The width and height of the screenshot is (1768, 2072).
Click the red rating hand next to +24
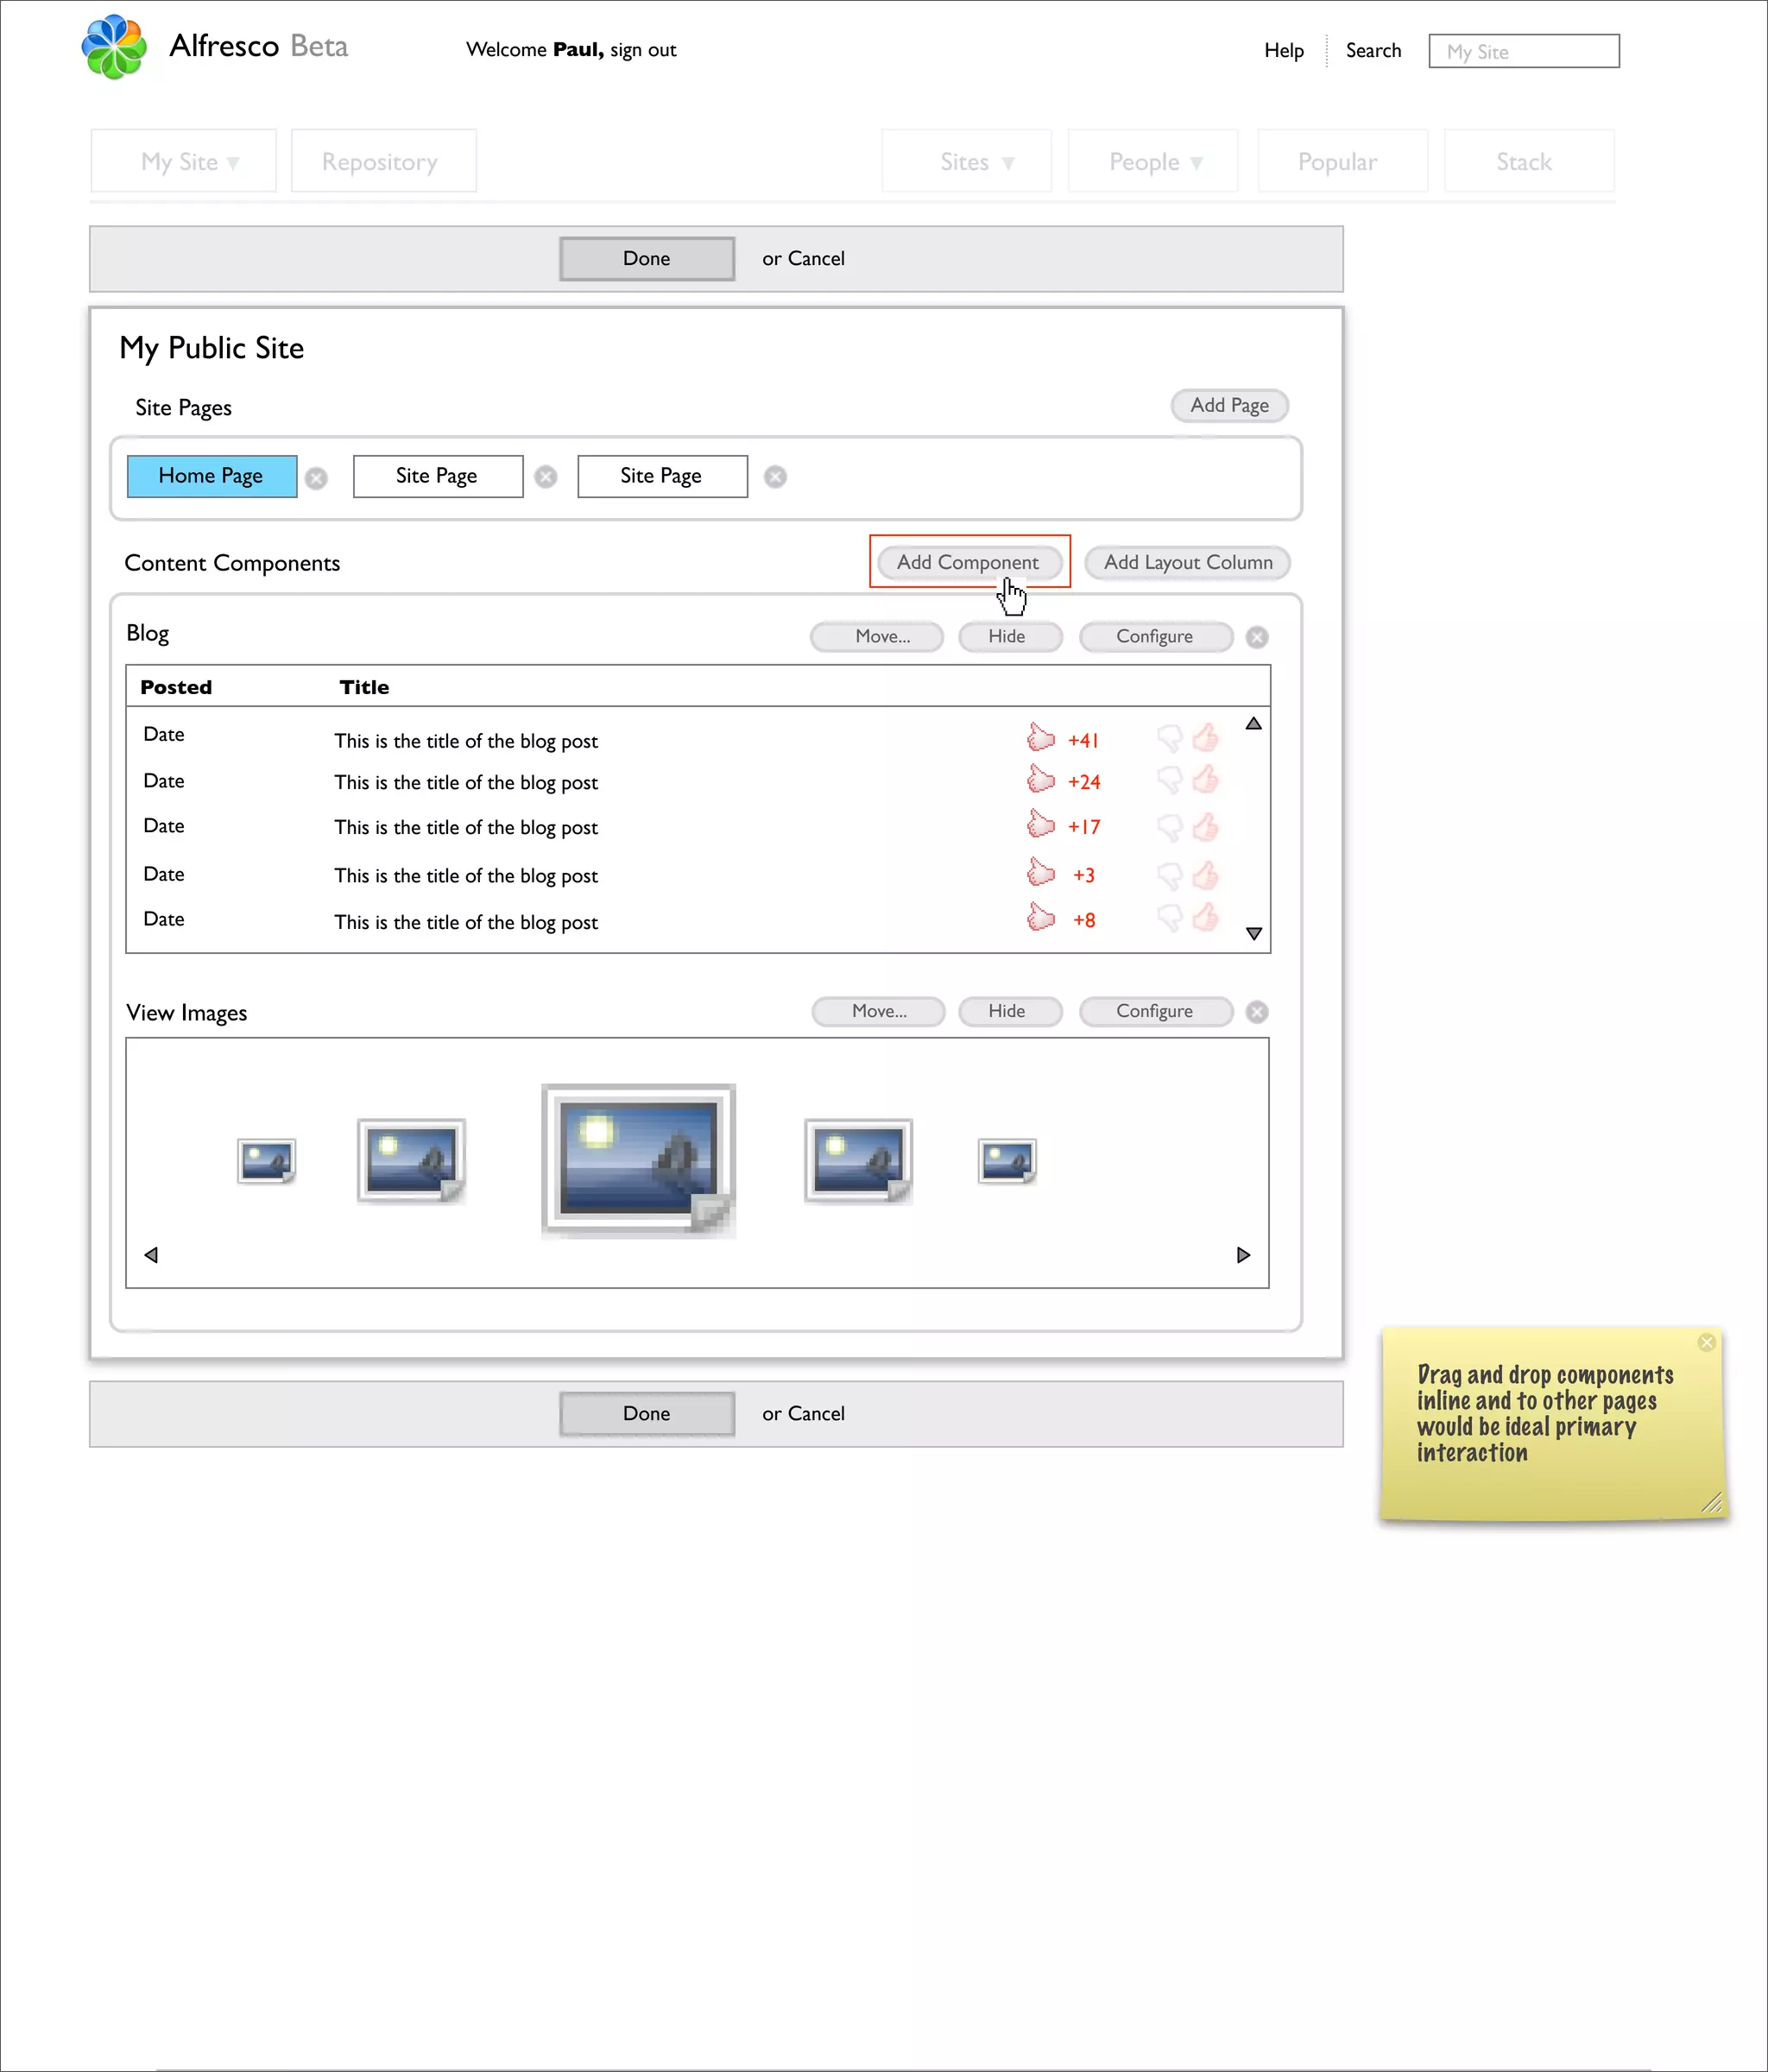[x=1041, y=779]
